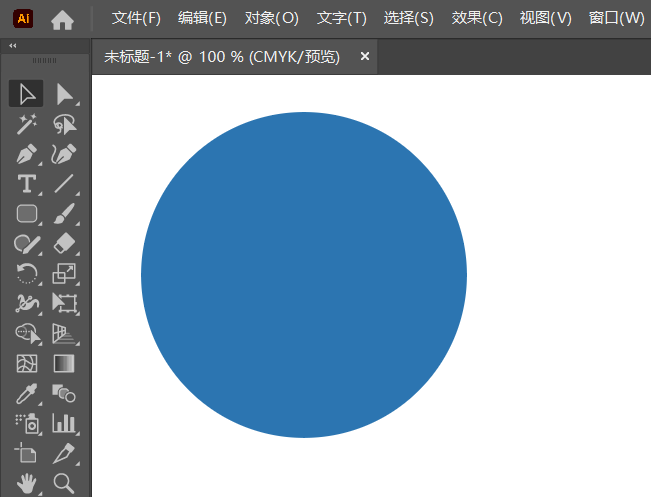The image size is (651, 497).
Task: Open the 文字(T) menu
Action: (342, 18)
